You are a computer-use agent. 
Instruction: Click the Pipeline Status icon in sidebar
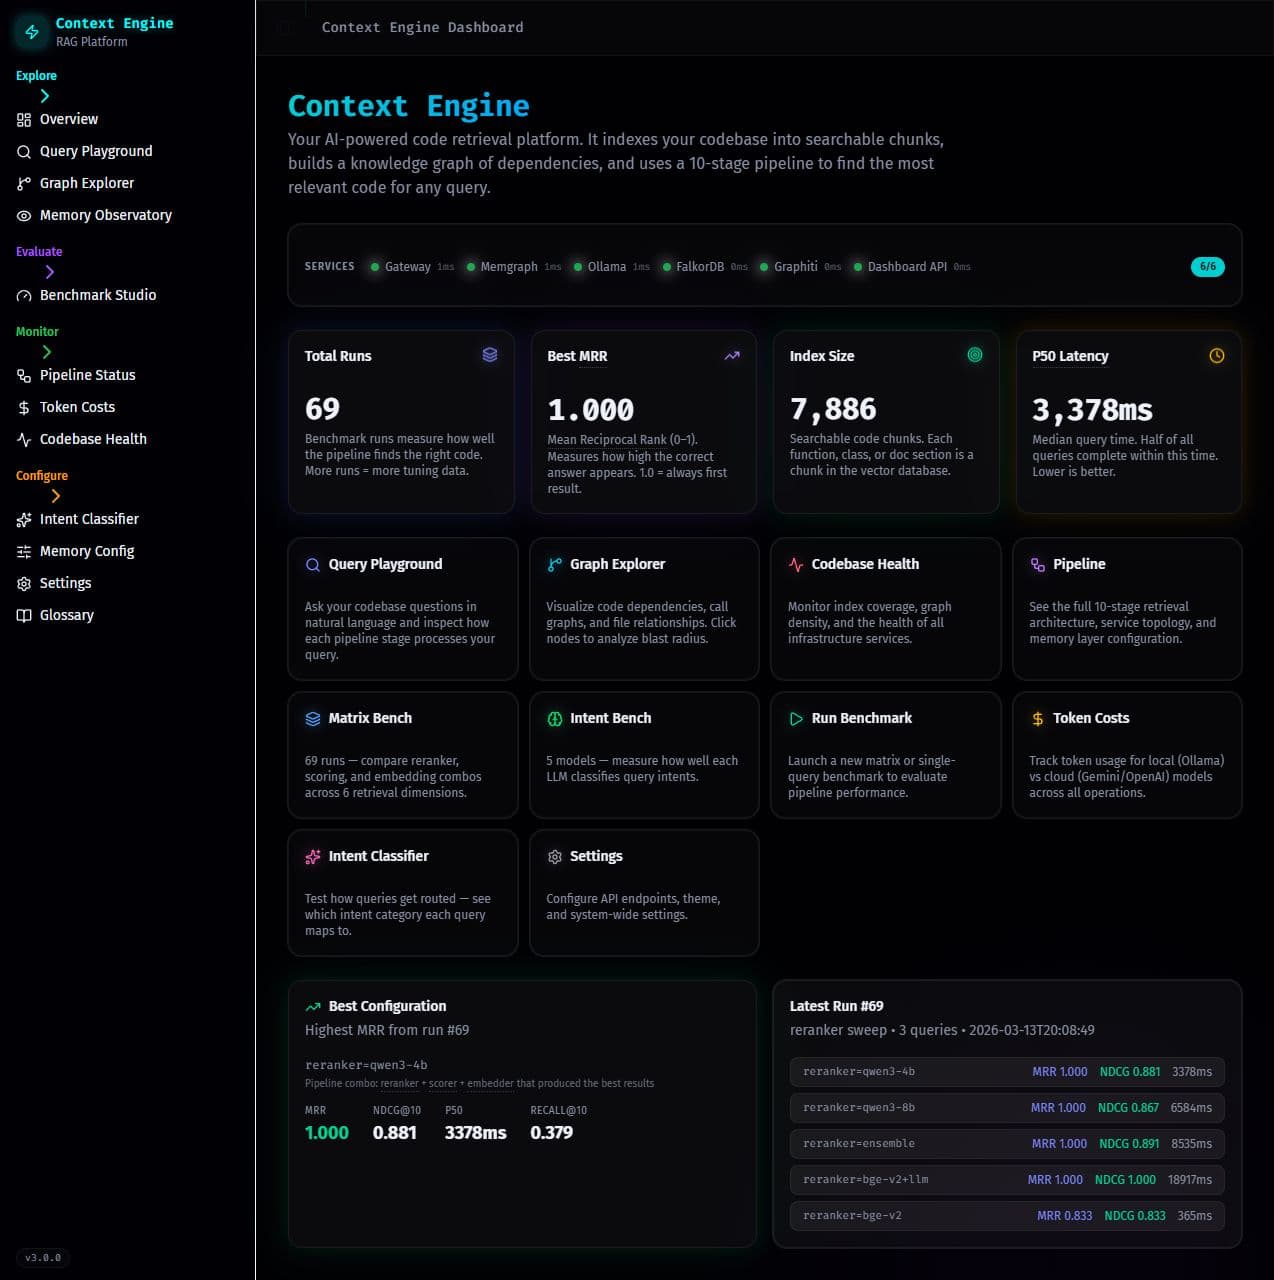coord(24,376)
